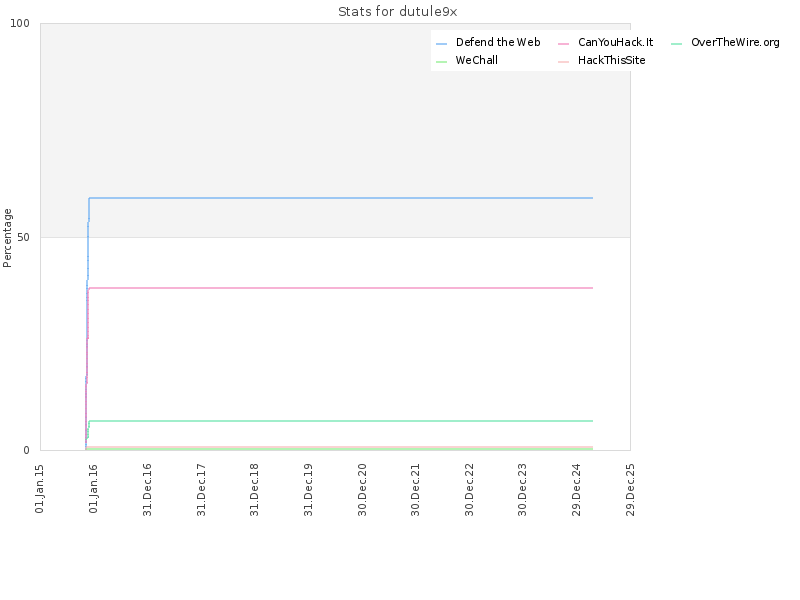Click the 30.Dec.22 x-axis date label
The width and height of the screenshot is (800, 600).
[x=469, y=490]
